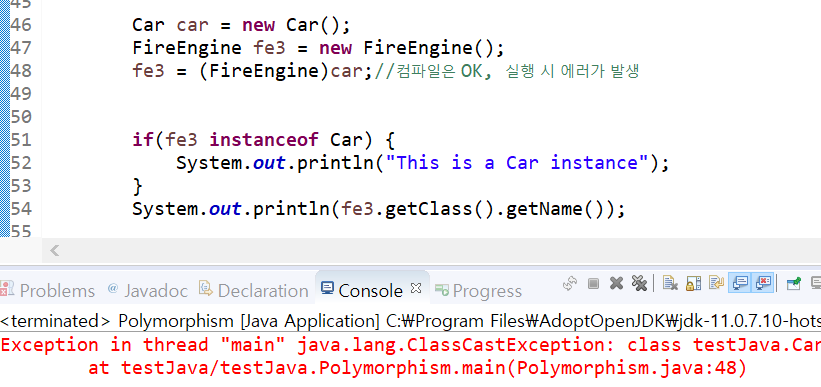821x387 pixels.
Task: Click the 'new Car()' expression on line 46
Action: click(x=291, y=25)
